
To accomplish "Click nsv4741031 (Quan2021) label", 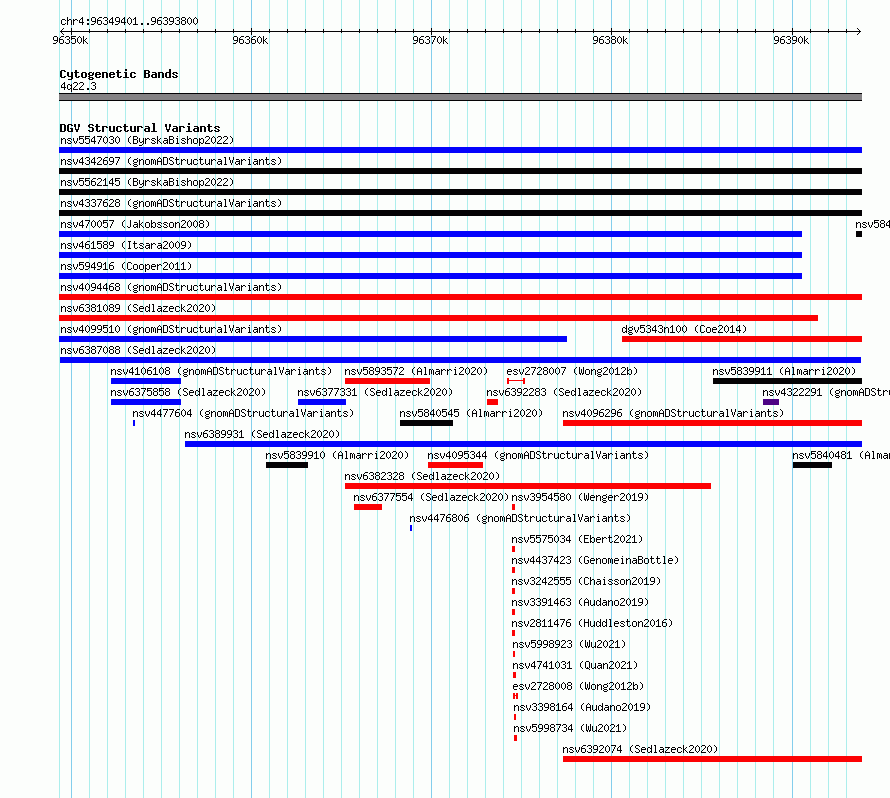I will click(576, 665).
